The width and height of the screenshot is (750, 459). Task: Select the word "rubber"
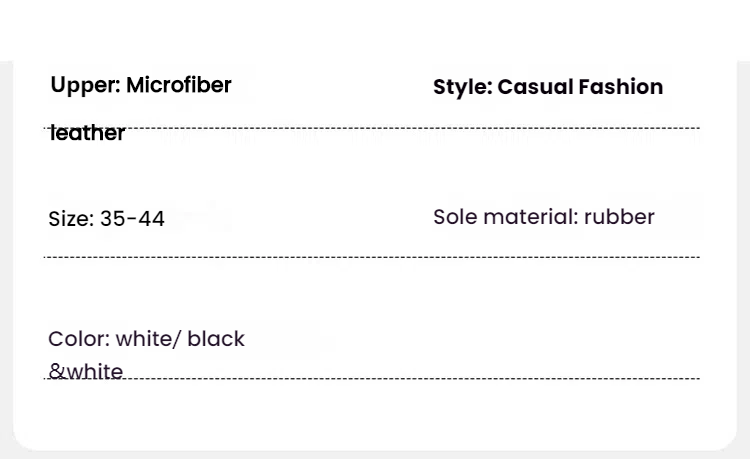pos(619,217)
